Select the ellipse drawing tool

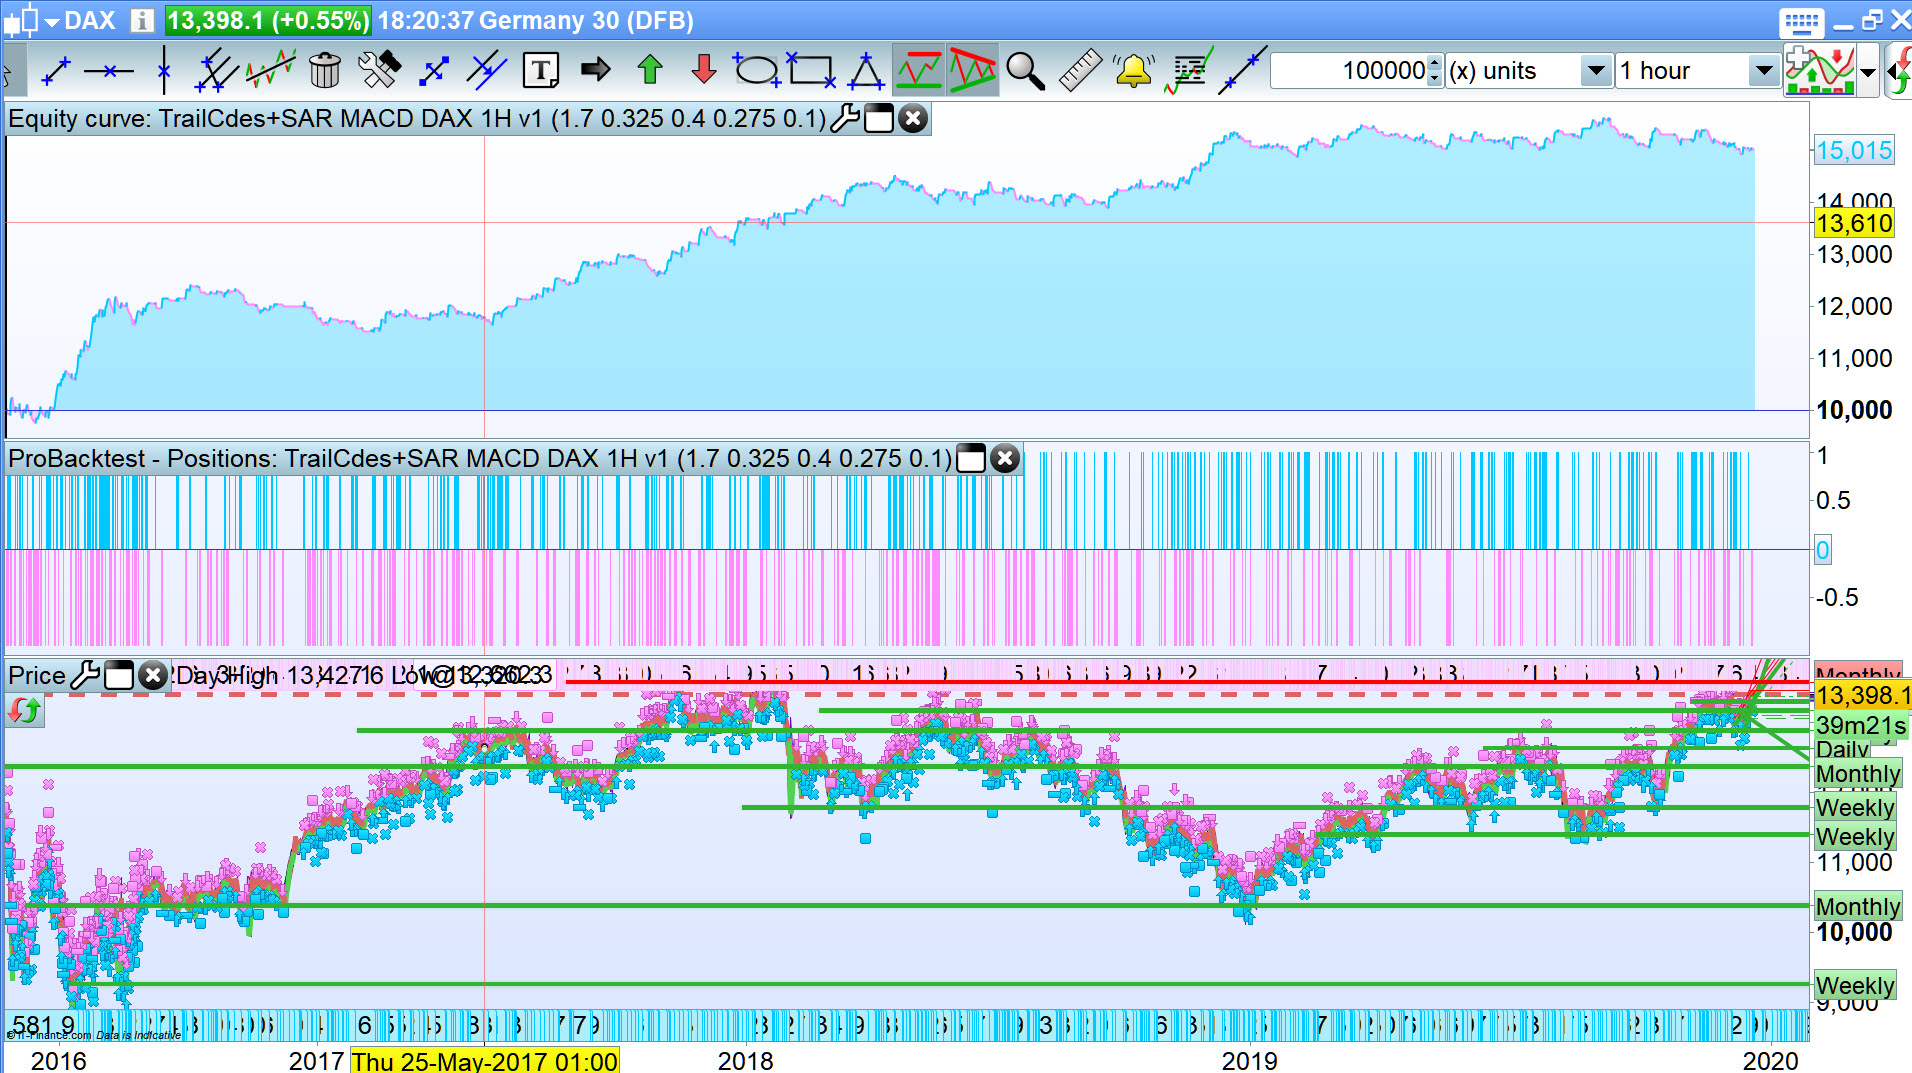(757, 71)
